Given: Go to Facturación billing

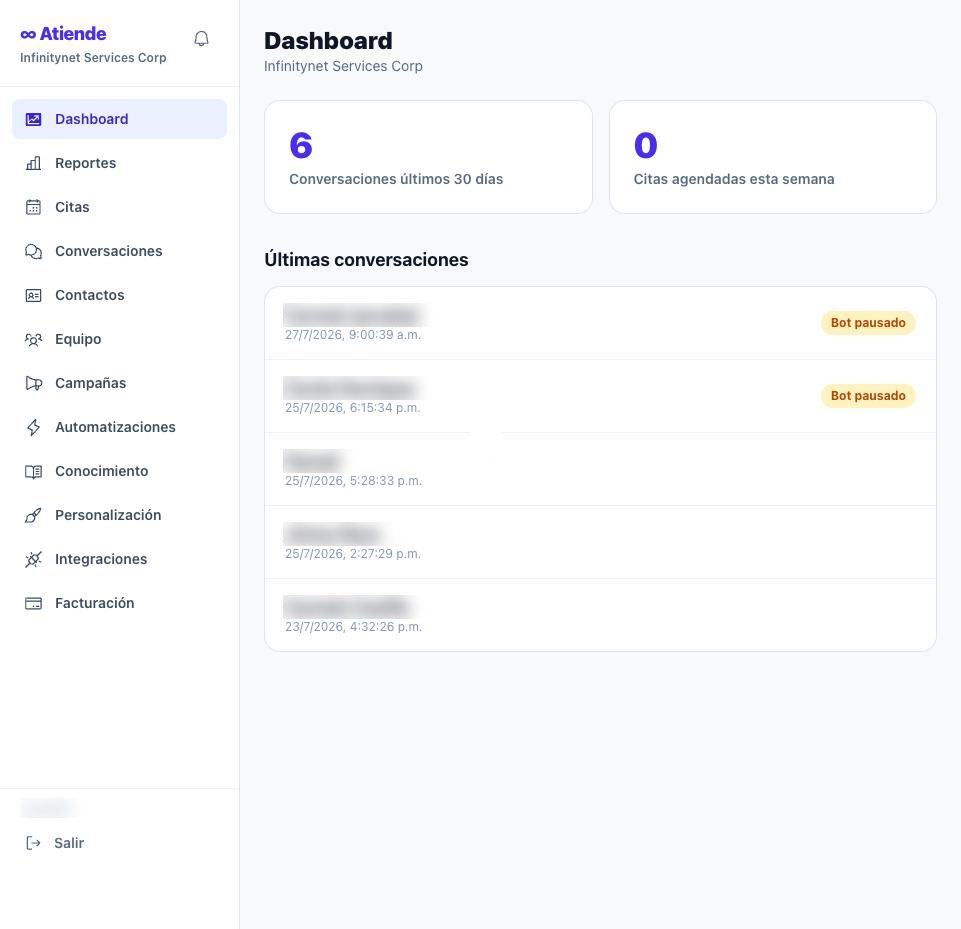Looking at the screenshot, I should coord(120,604).
